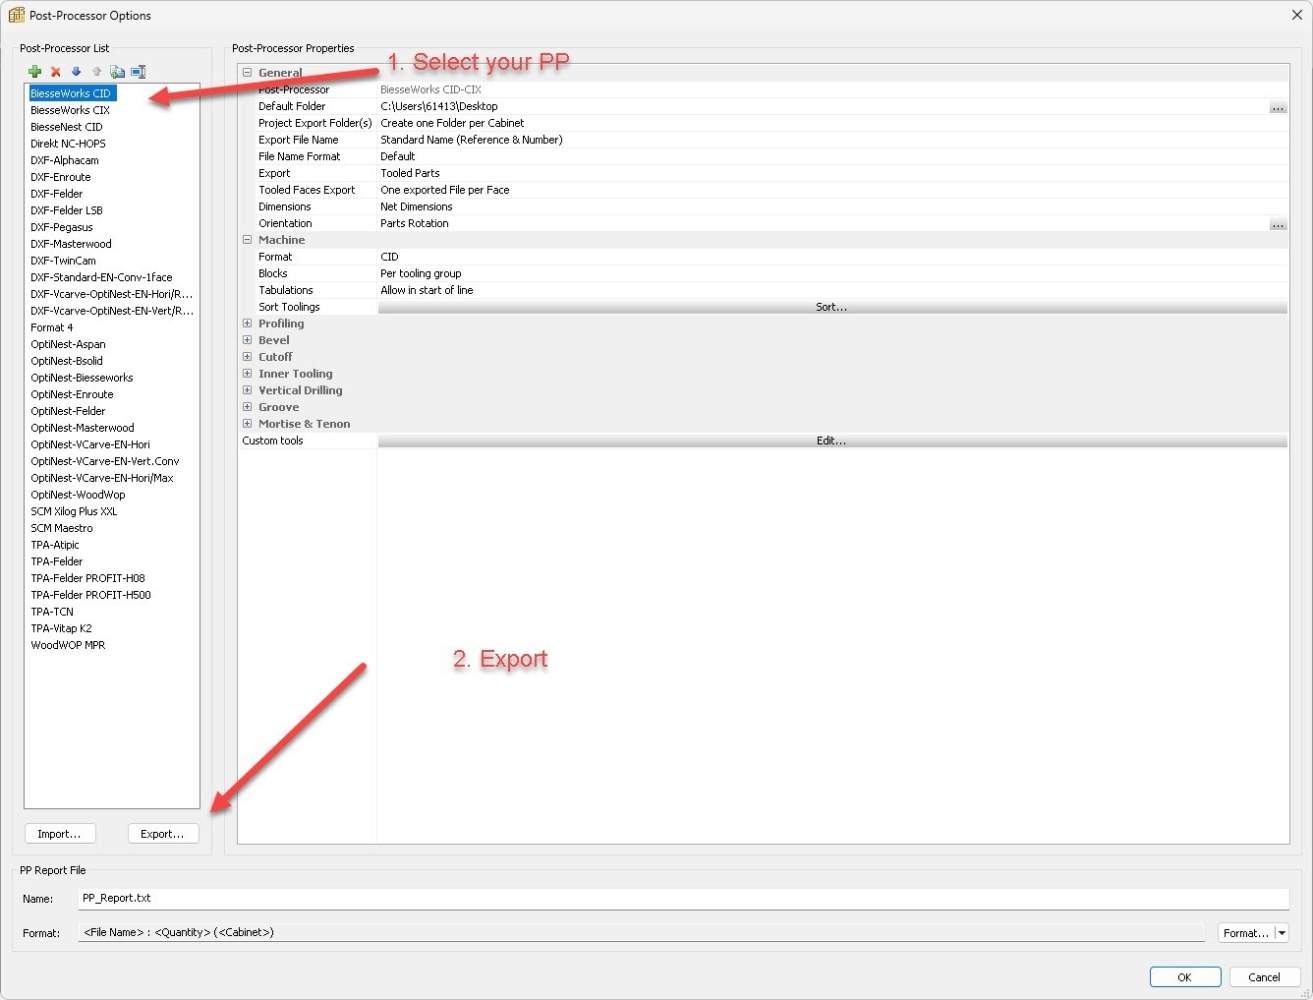Select DXF-Alphacam in the list

pyautogui.click(x=64, y=160)
